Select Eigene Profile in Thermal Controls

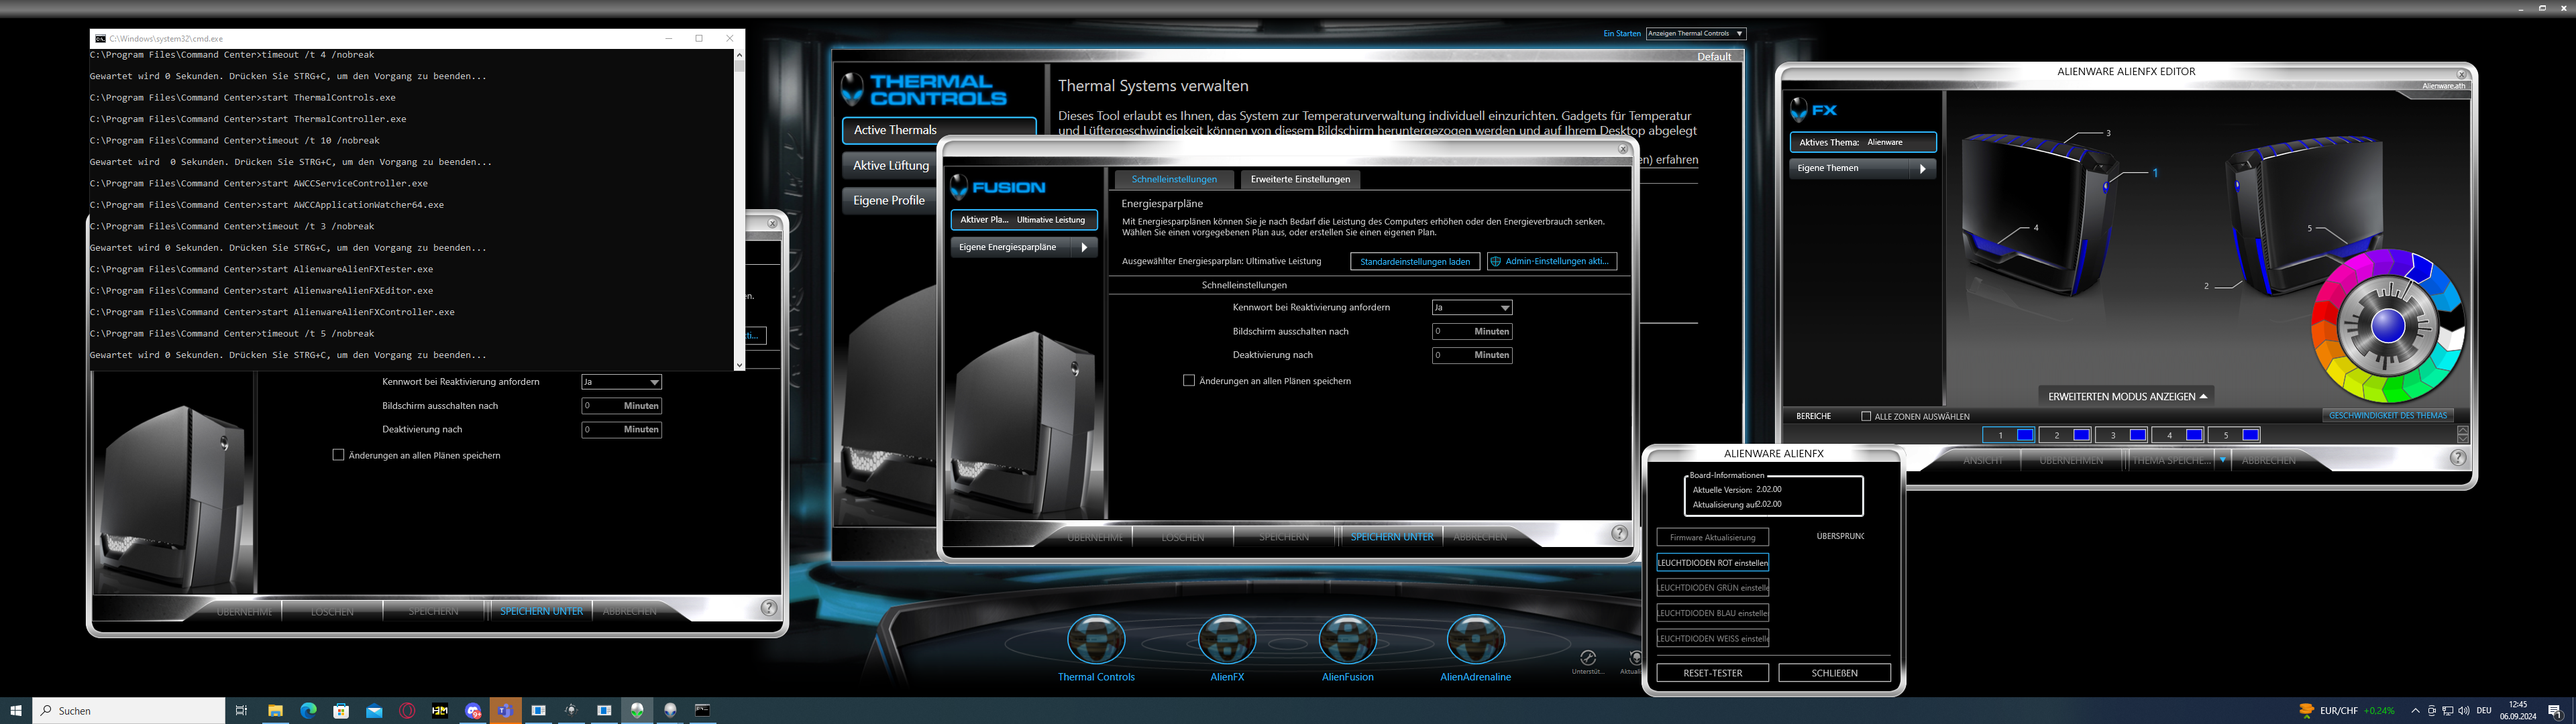tap(888, 200)
